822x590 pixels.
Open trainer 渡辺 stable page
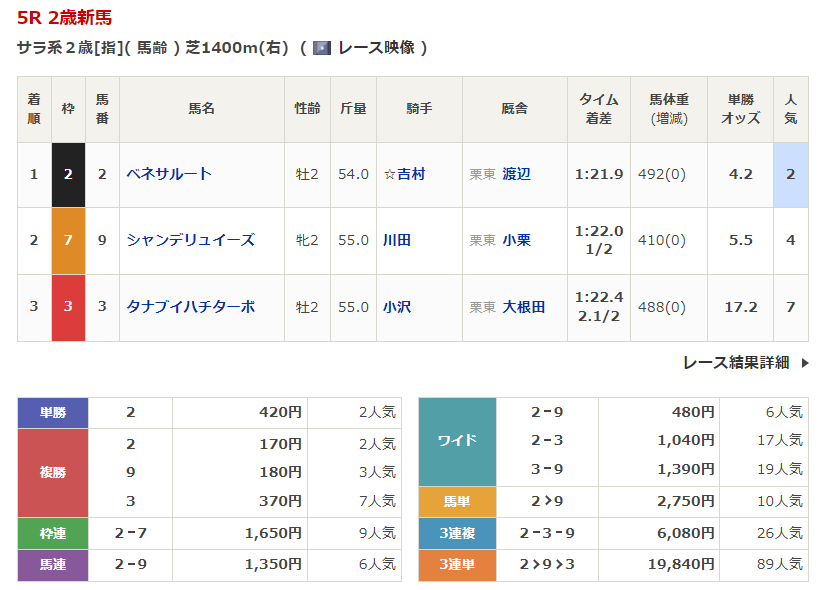click(x=516, y=174)
